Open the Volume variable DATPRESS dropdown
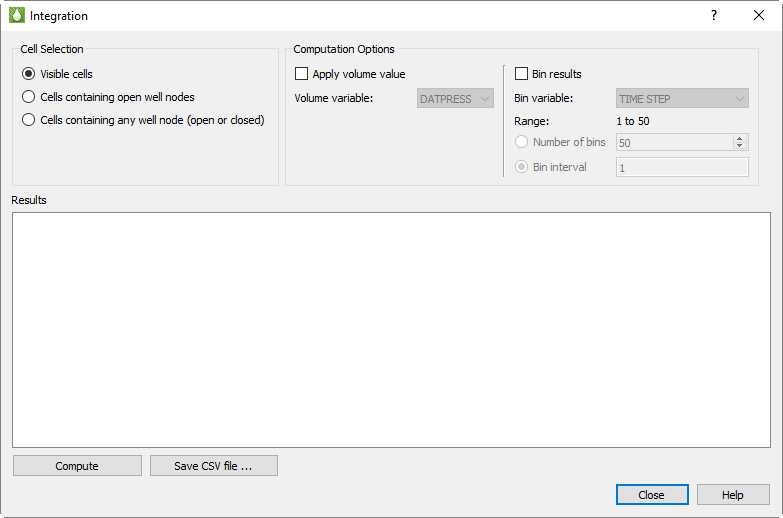The image size is (783, 518). (x=455, y=99)
